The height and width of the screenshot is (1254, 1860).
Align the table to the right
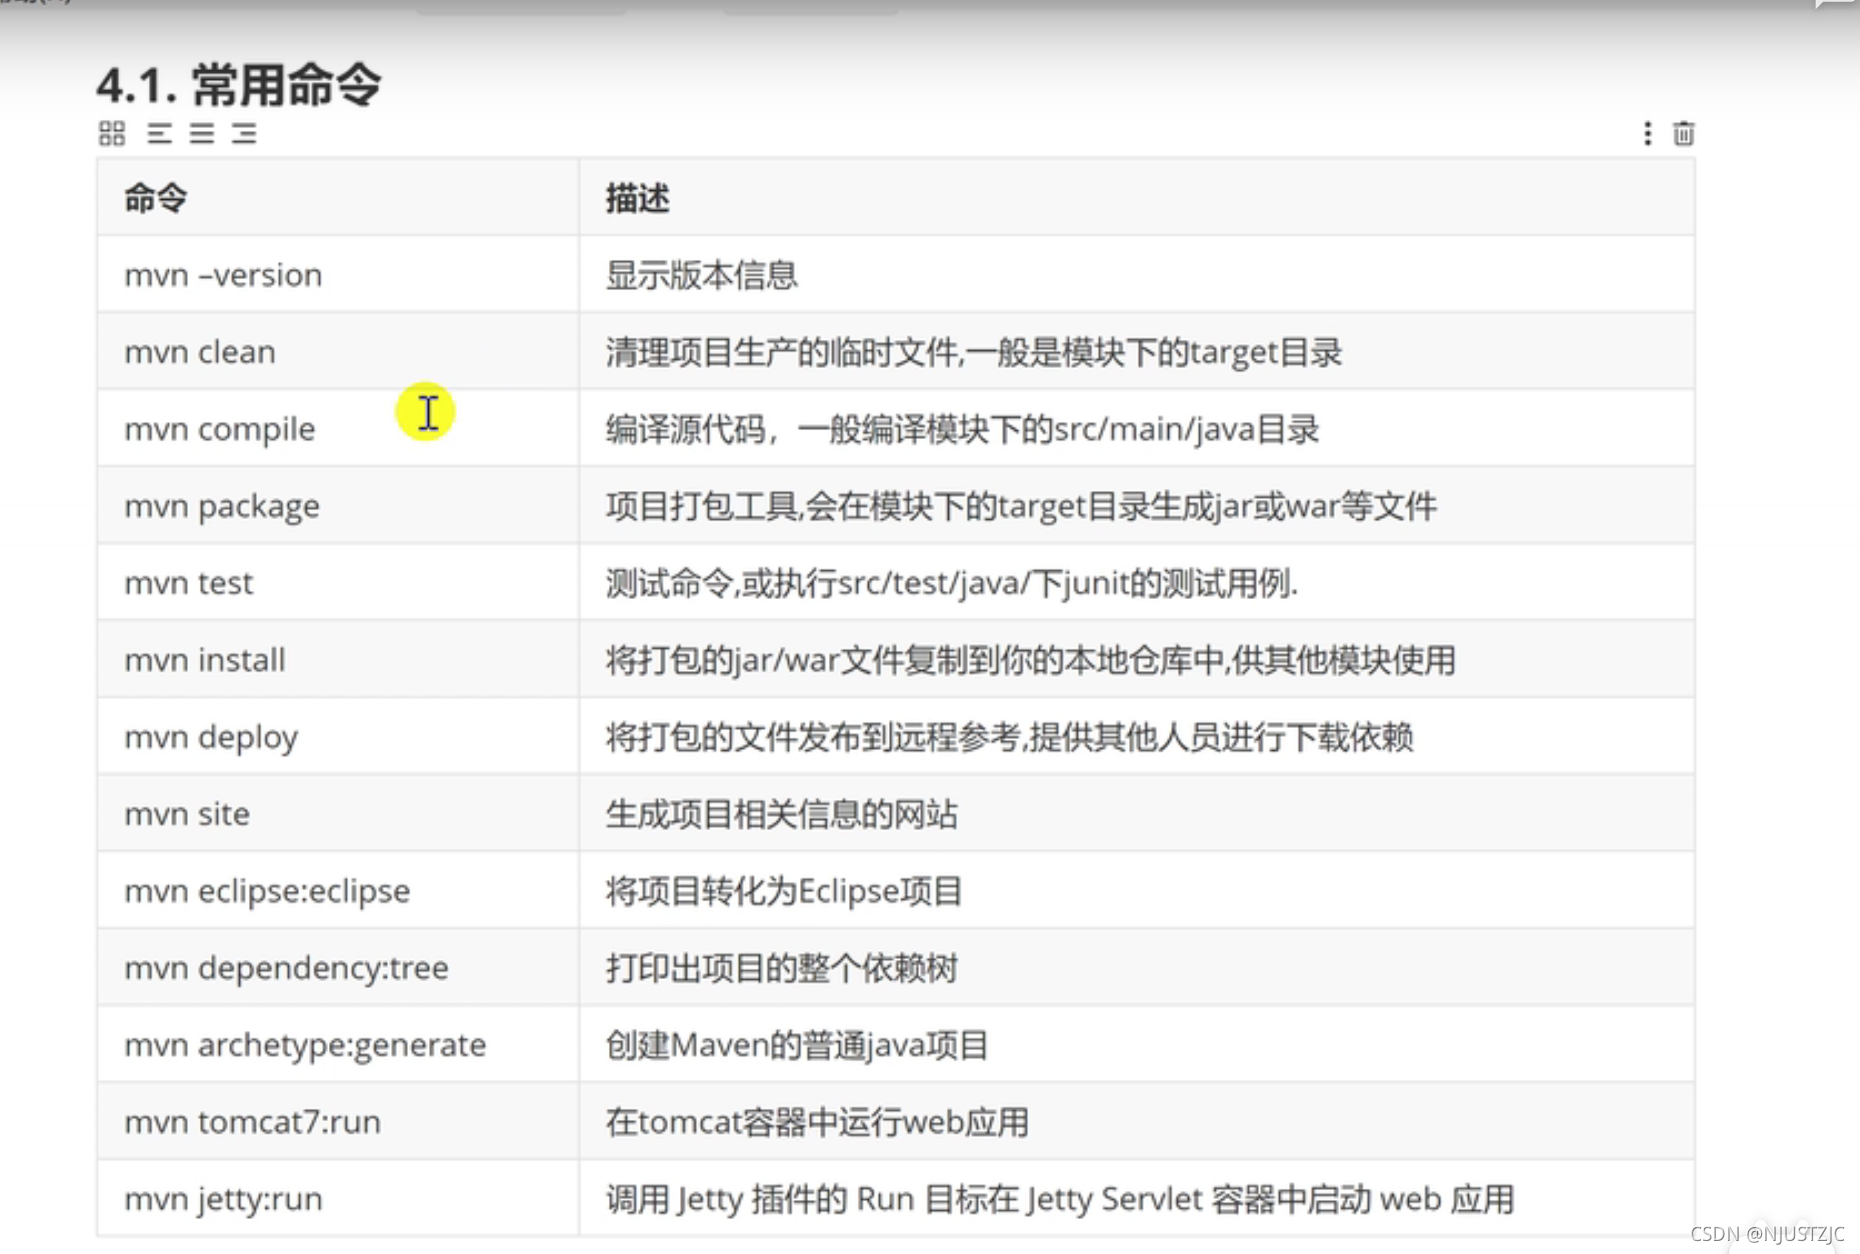coord(245,133)
